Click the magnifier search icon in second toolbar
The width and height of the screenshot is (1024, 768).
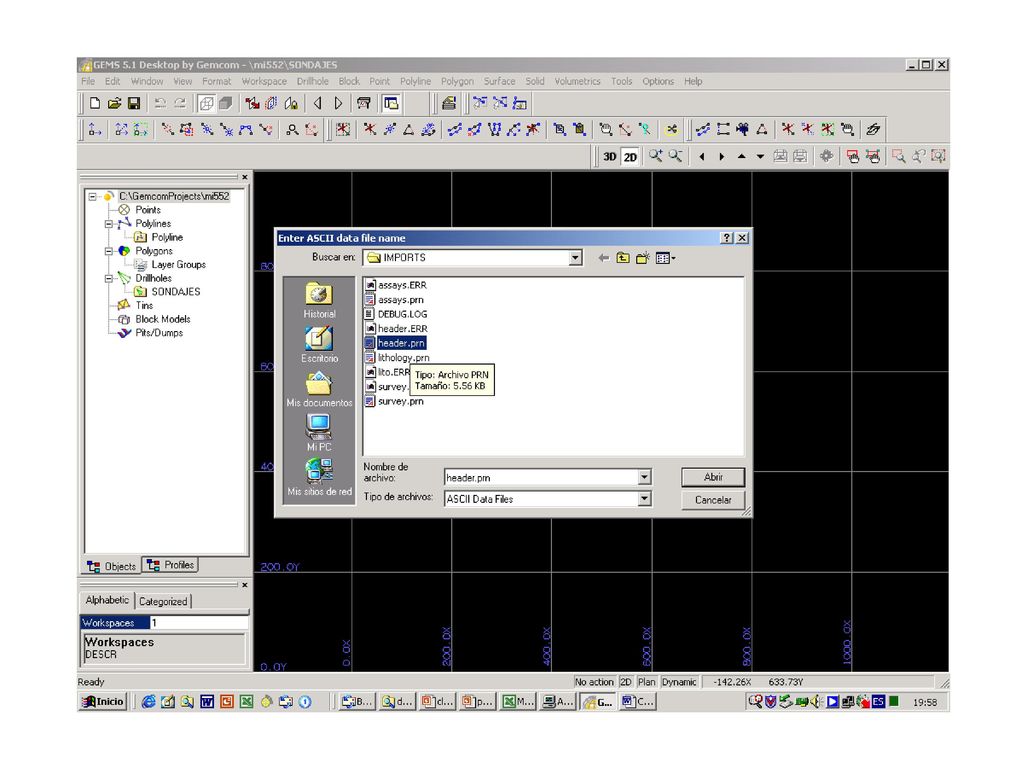tap(292, 129)
